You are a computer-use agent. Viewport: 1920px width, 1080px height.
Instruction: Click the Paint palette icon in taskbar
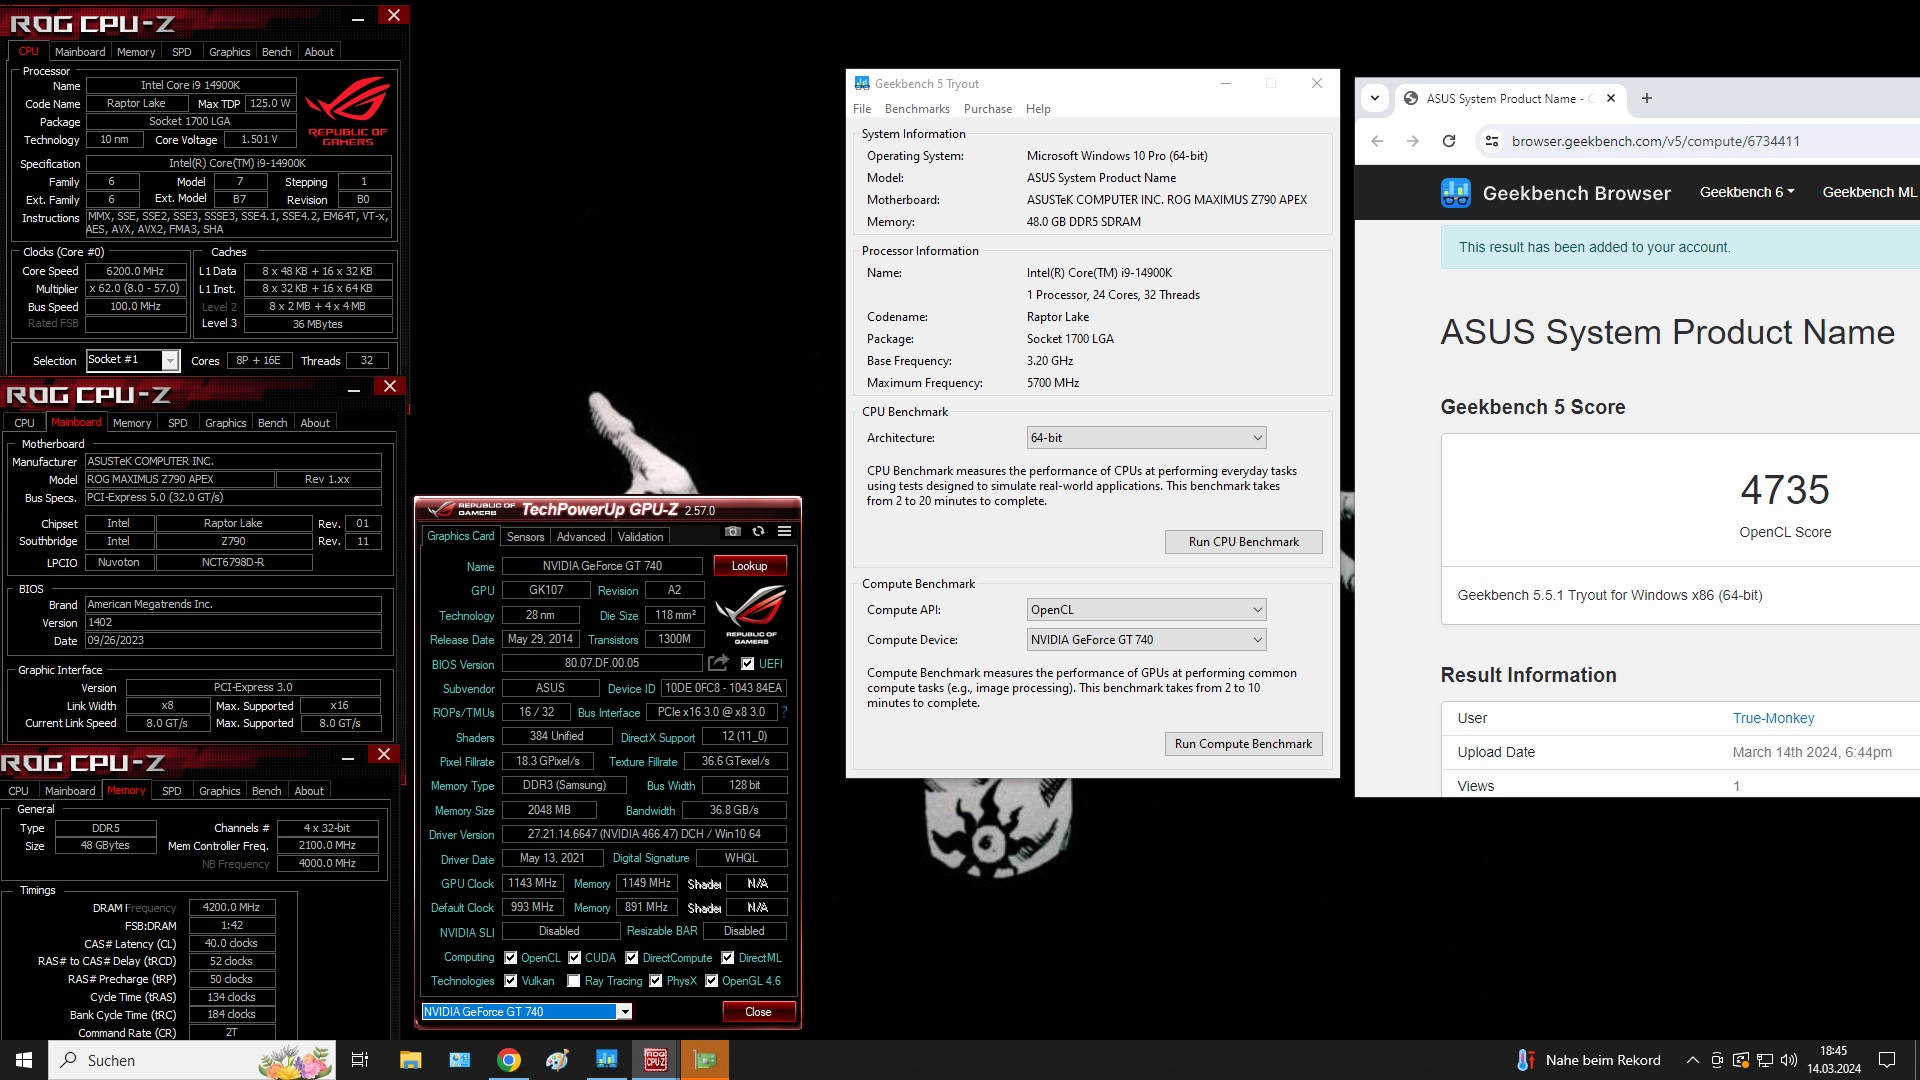click(x=558, y=1060)
